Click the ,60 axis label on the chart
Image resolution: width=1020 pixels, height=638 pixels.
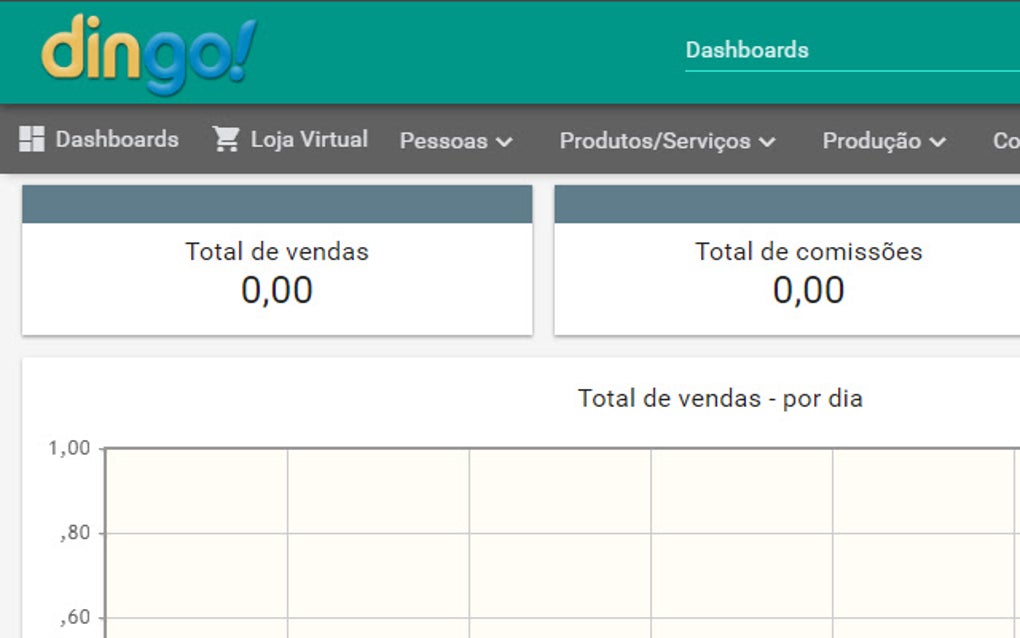coord(74,616)
